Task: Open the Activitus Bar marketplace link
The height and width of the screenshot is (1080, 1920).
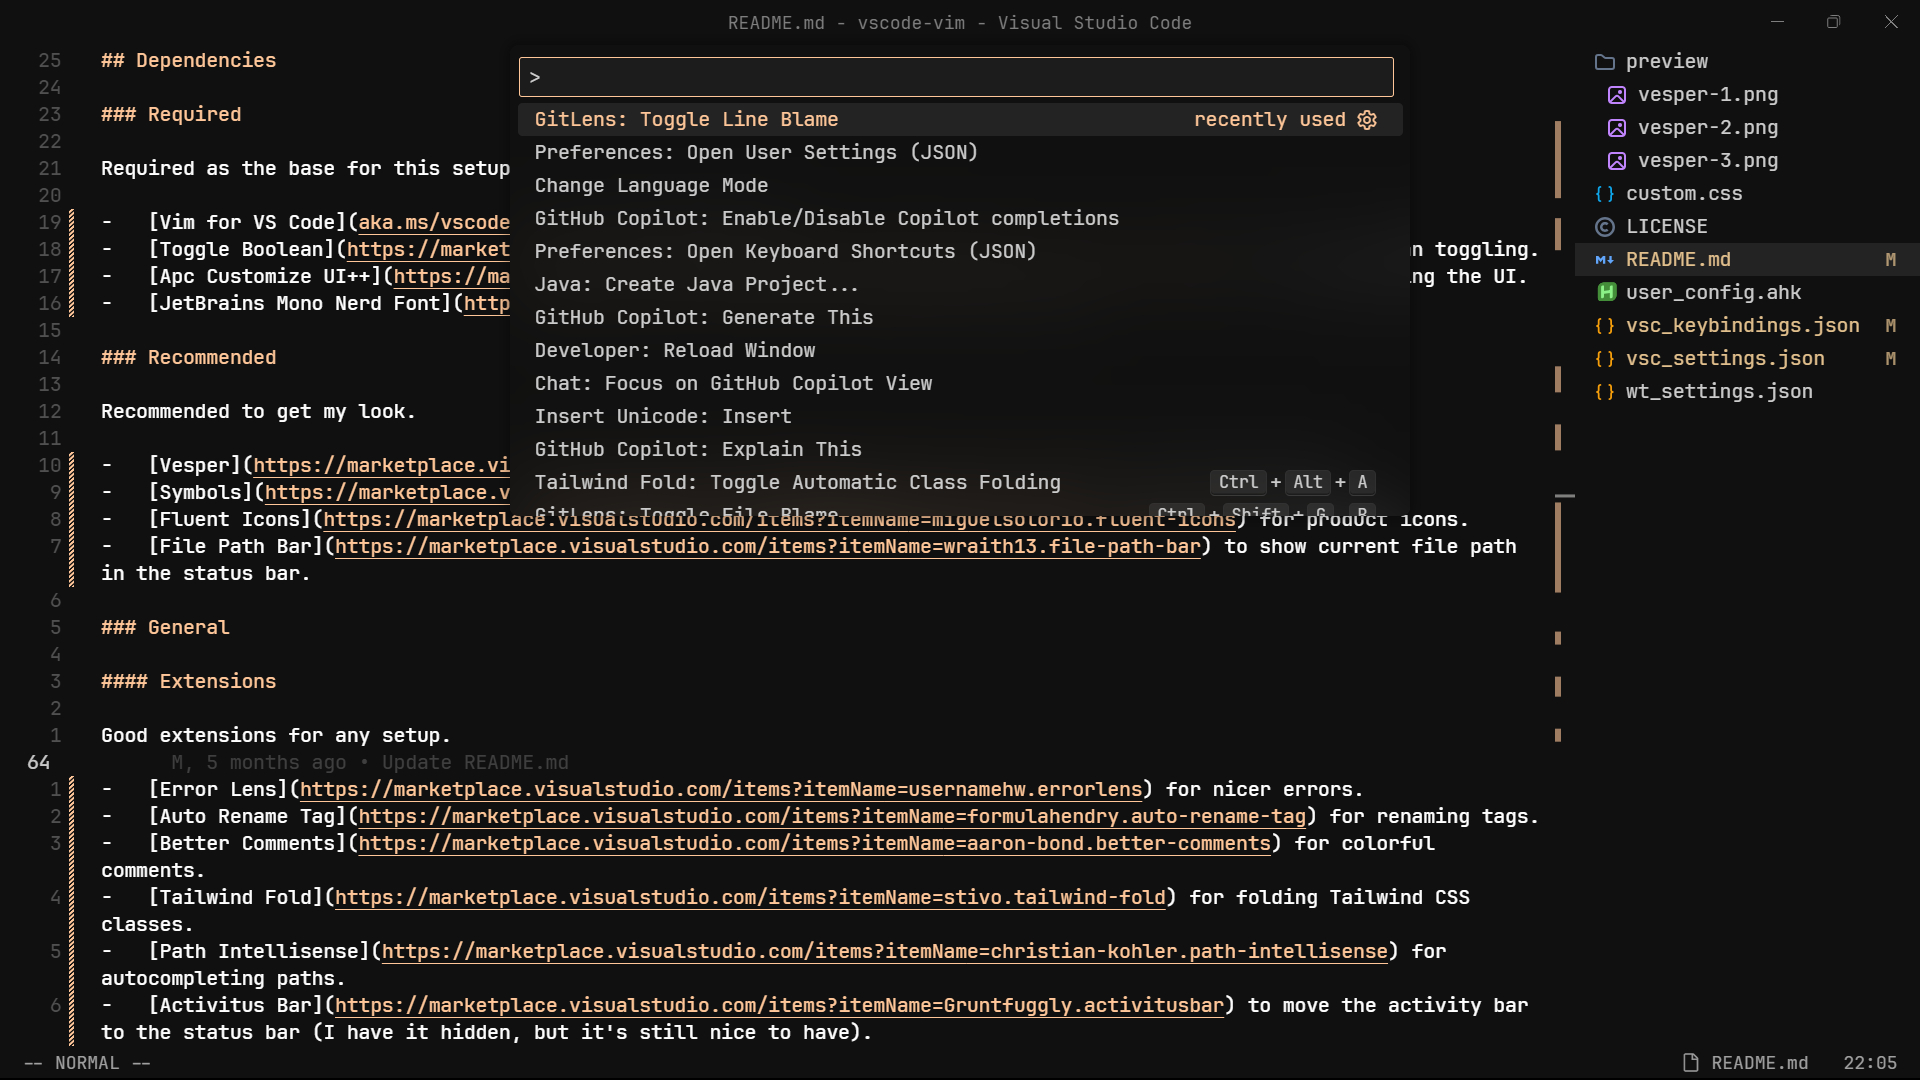Action: (779, 1006)
